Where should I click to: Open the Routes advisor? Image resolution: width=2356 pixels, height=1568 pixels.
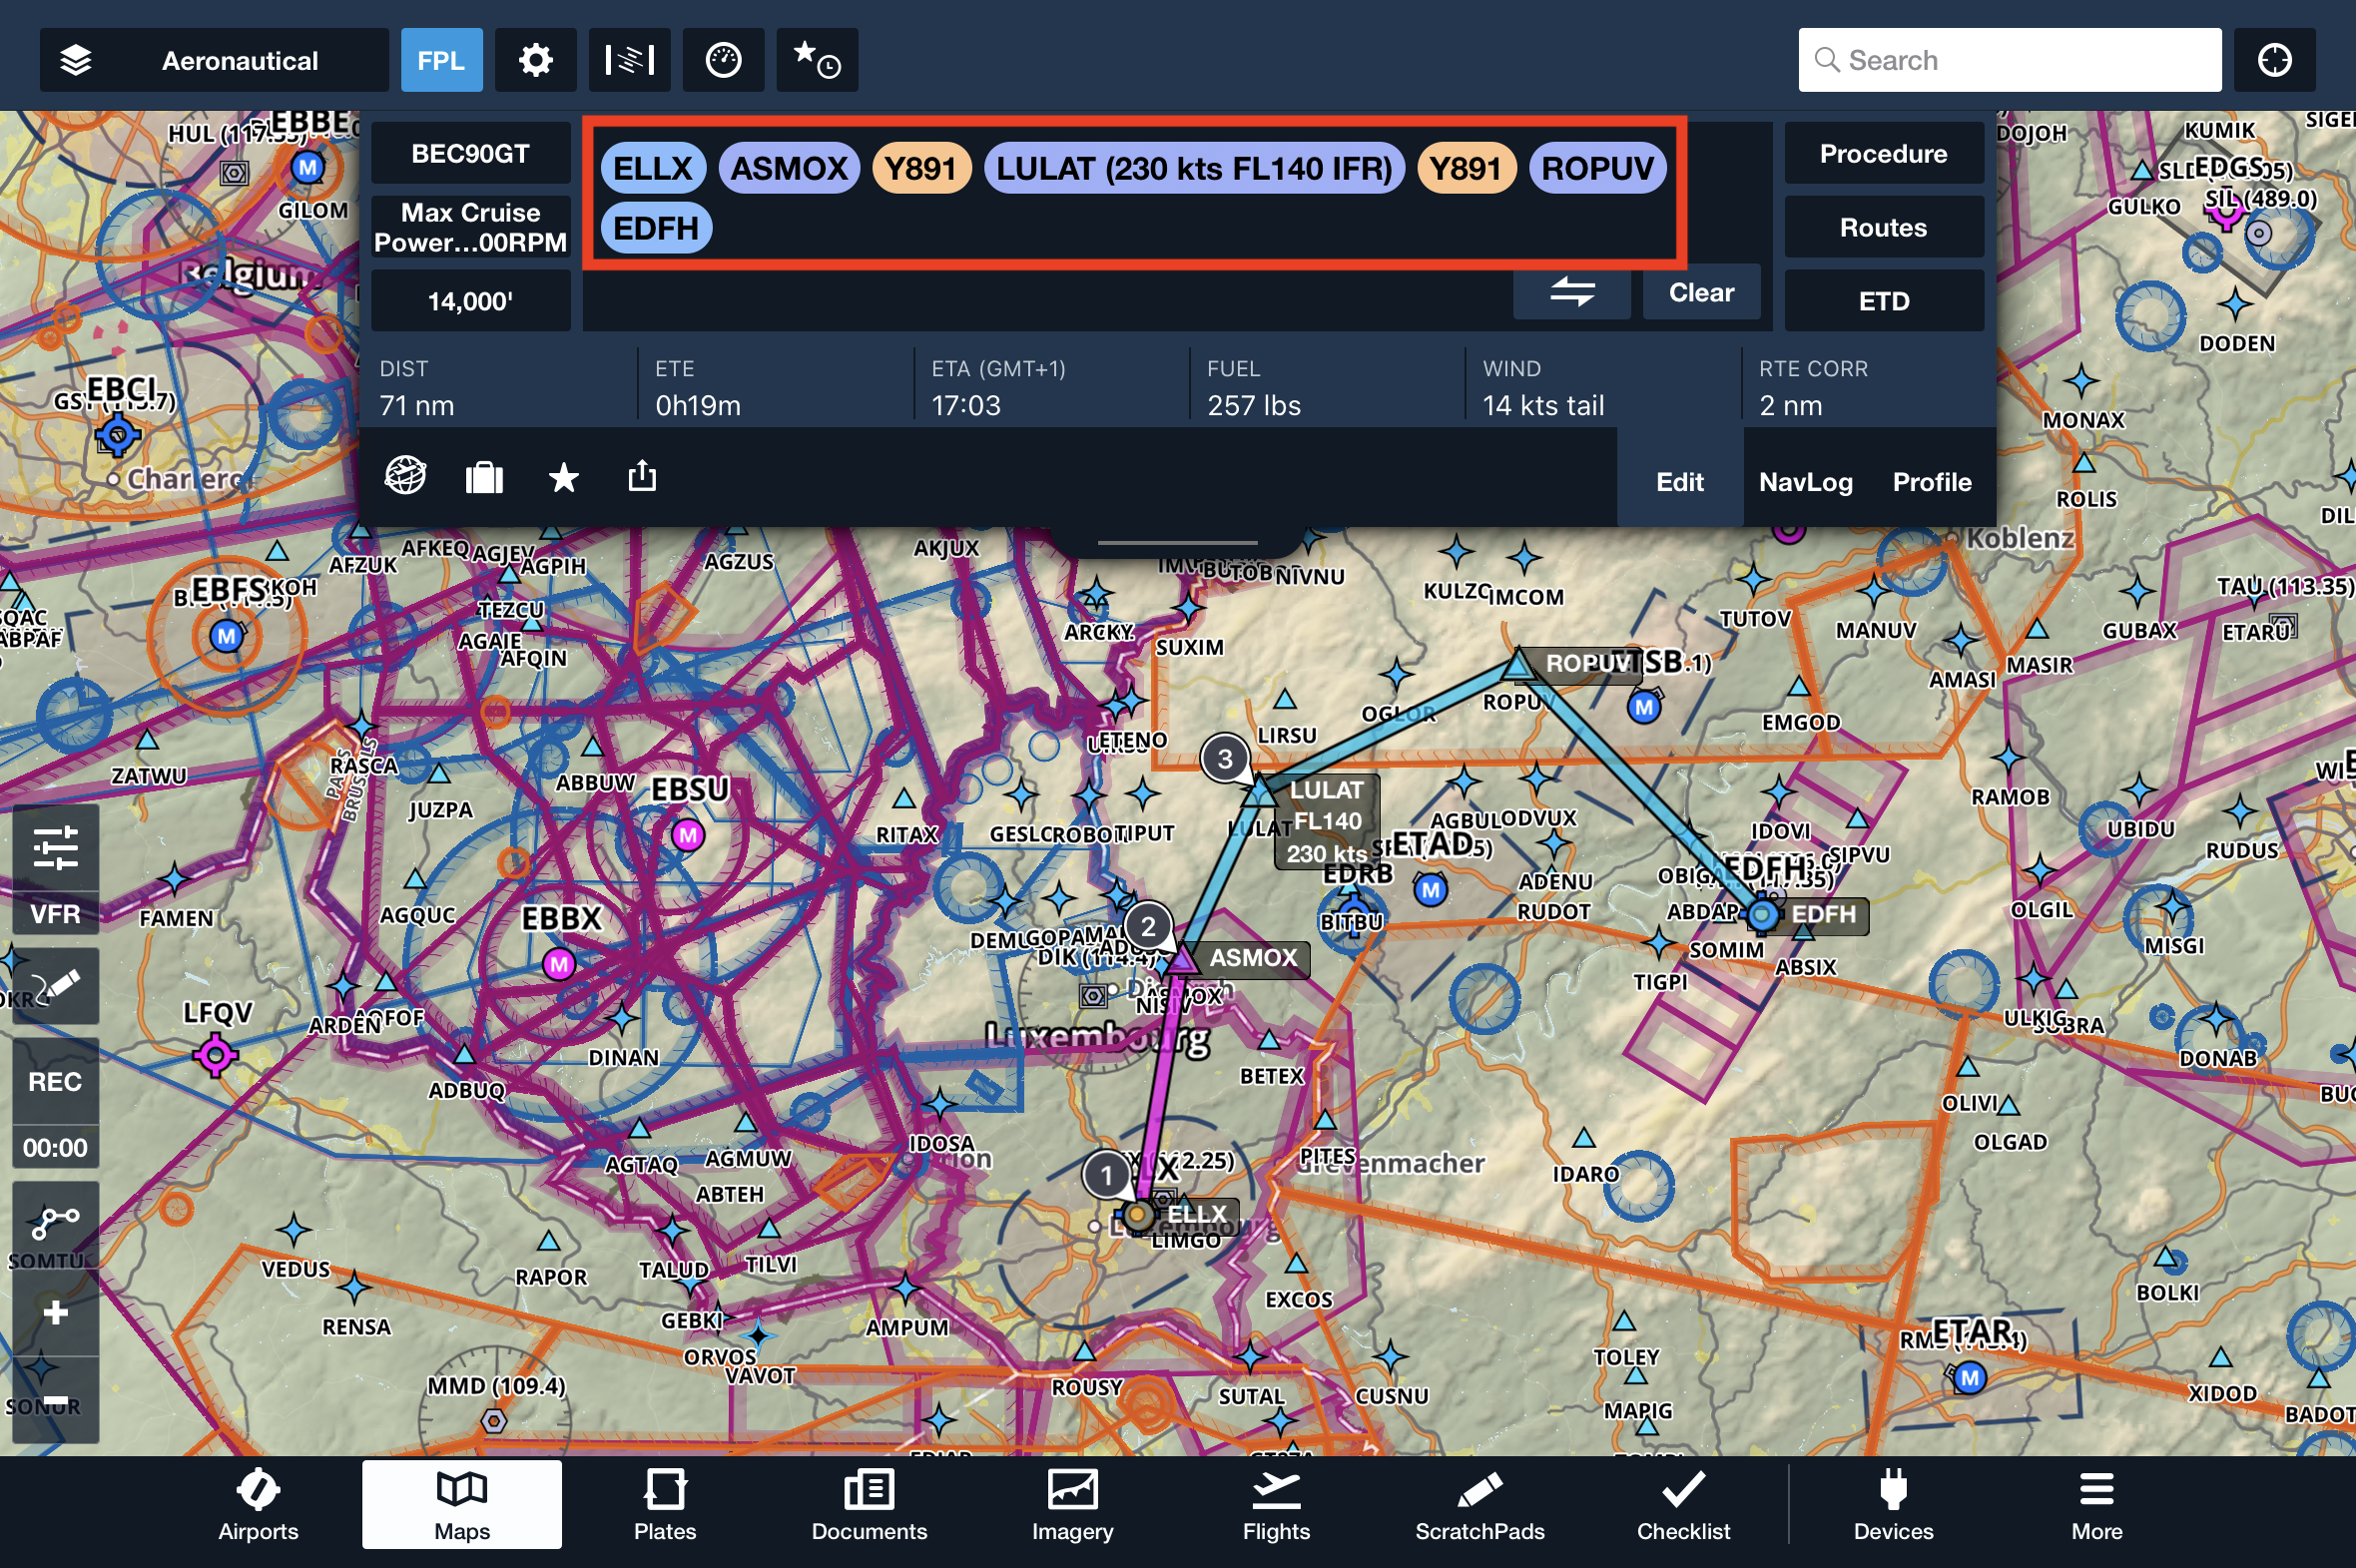1883,227
